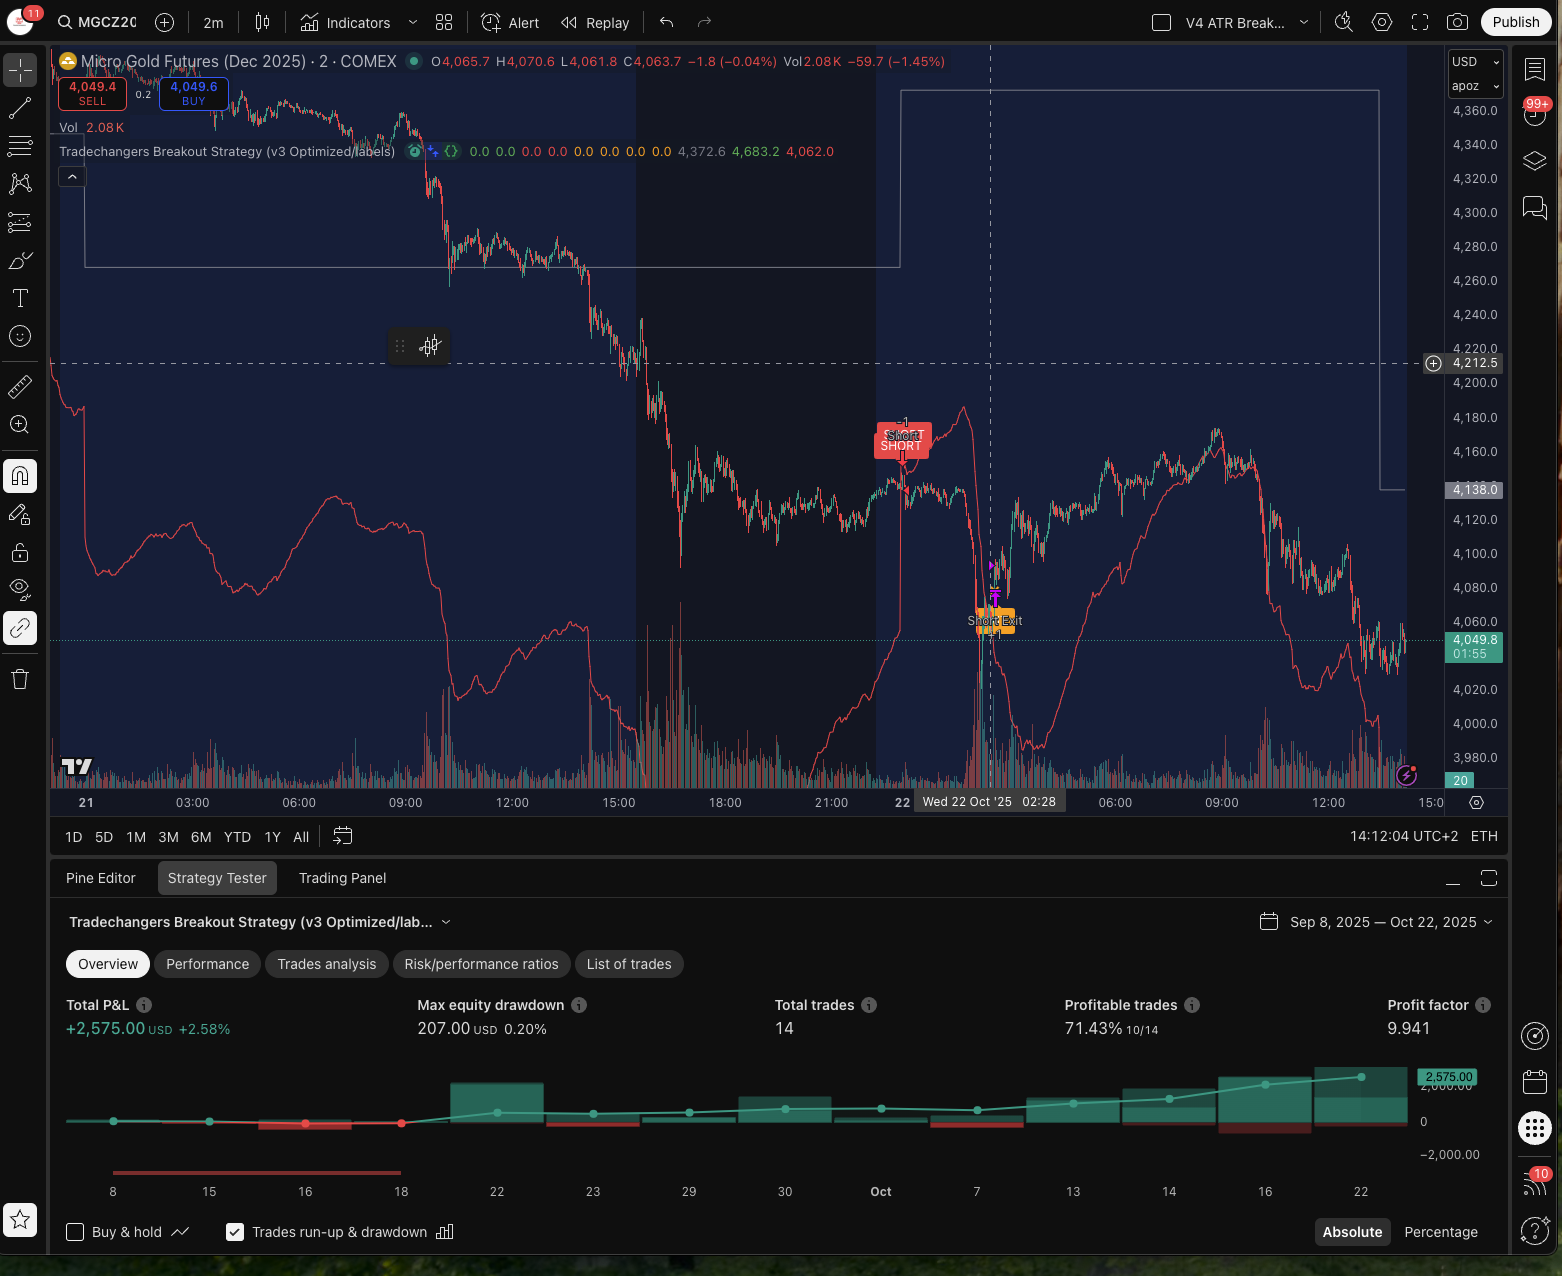This screenshot has width=1562, height=1276.
Task: Take a chart snapshot with the camera icon
Action: coord(1457,21)
